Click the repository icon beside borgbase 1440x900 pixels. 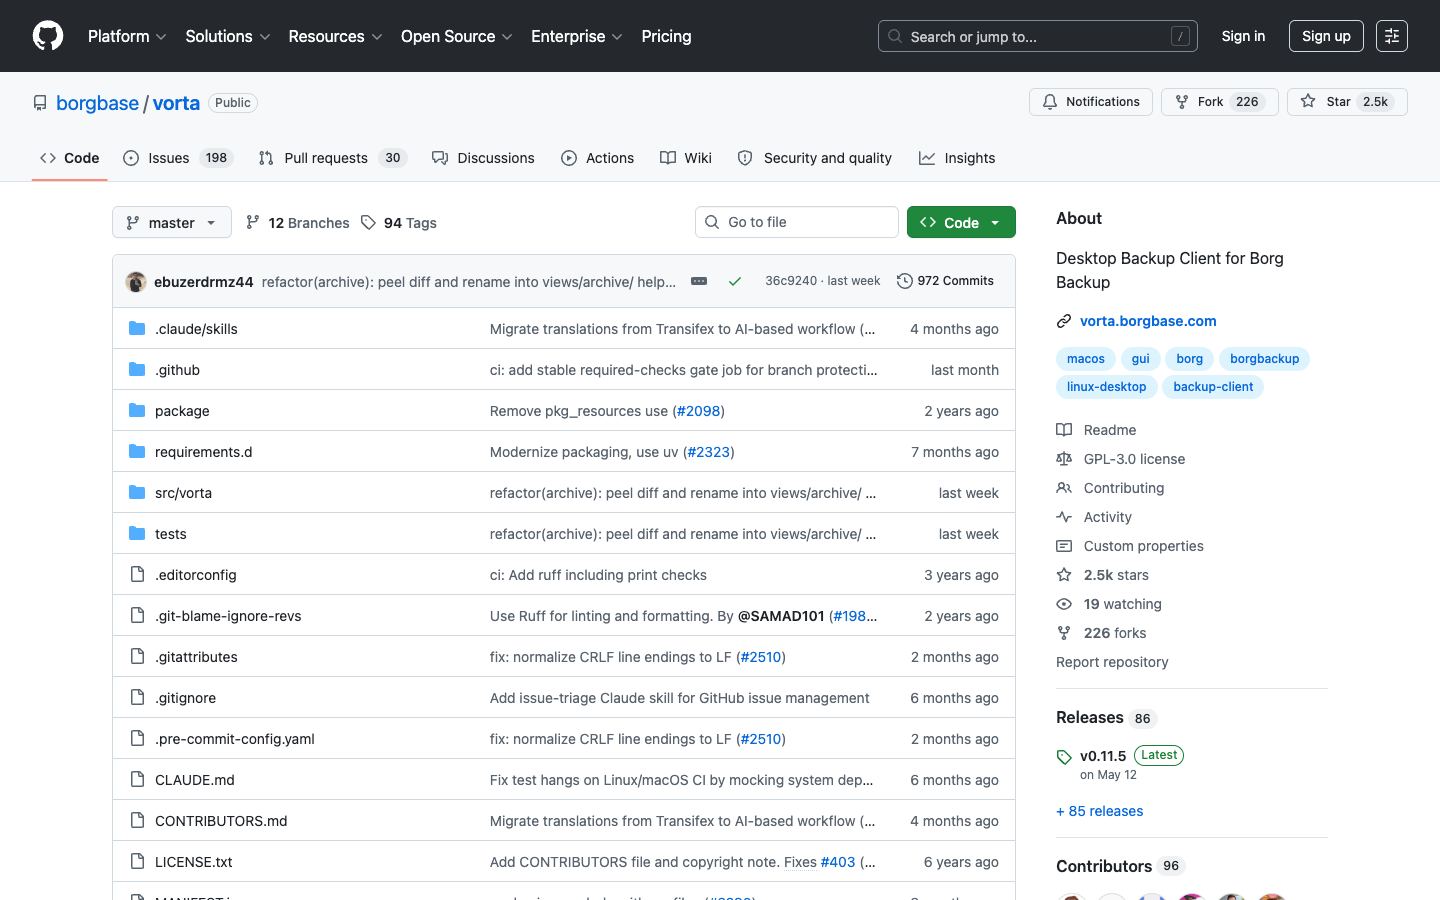tap(40, 103)
